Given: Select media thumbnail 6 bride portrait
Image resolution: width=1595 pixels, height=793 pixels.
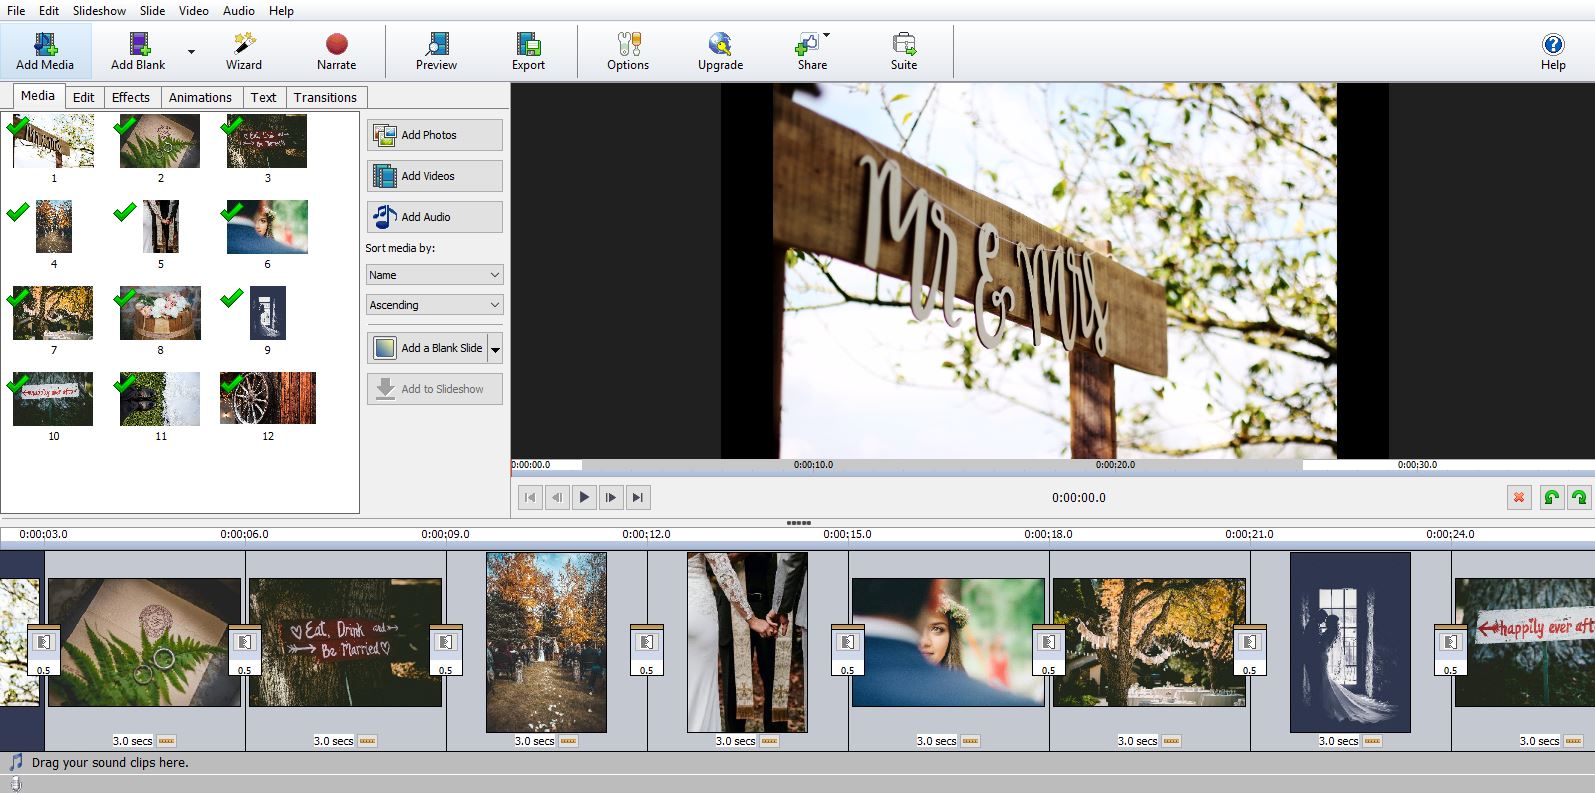Looking at the screenshot, I should pyautogui.click(x=267, y=227).
